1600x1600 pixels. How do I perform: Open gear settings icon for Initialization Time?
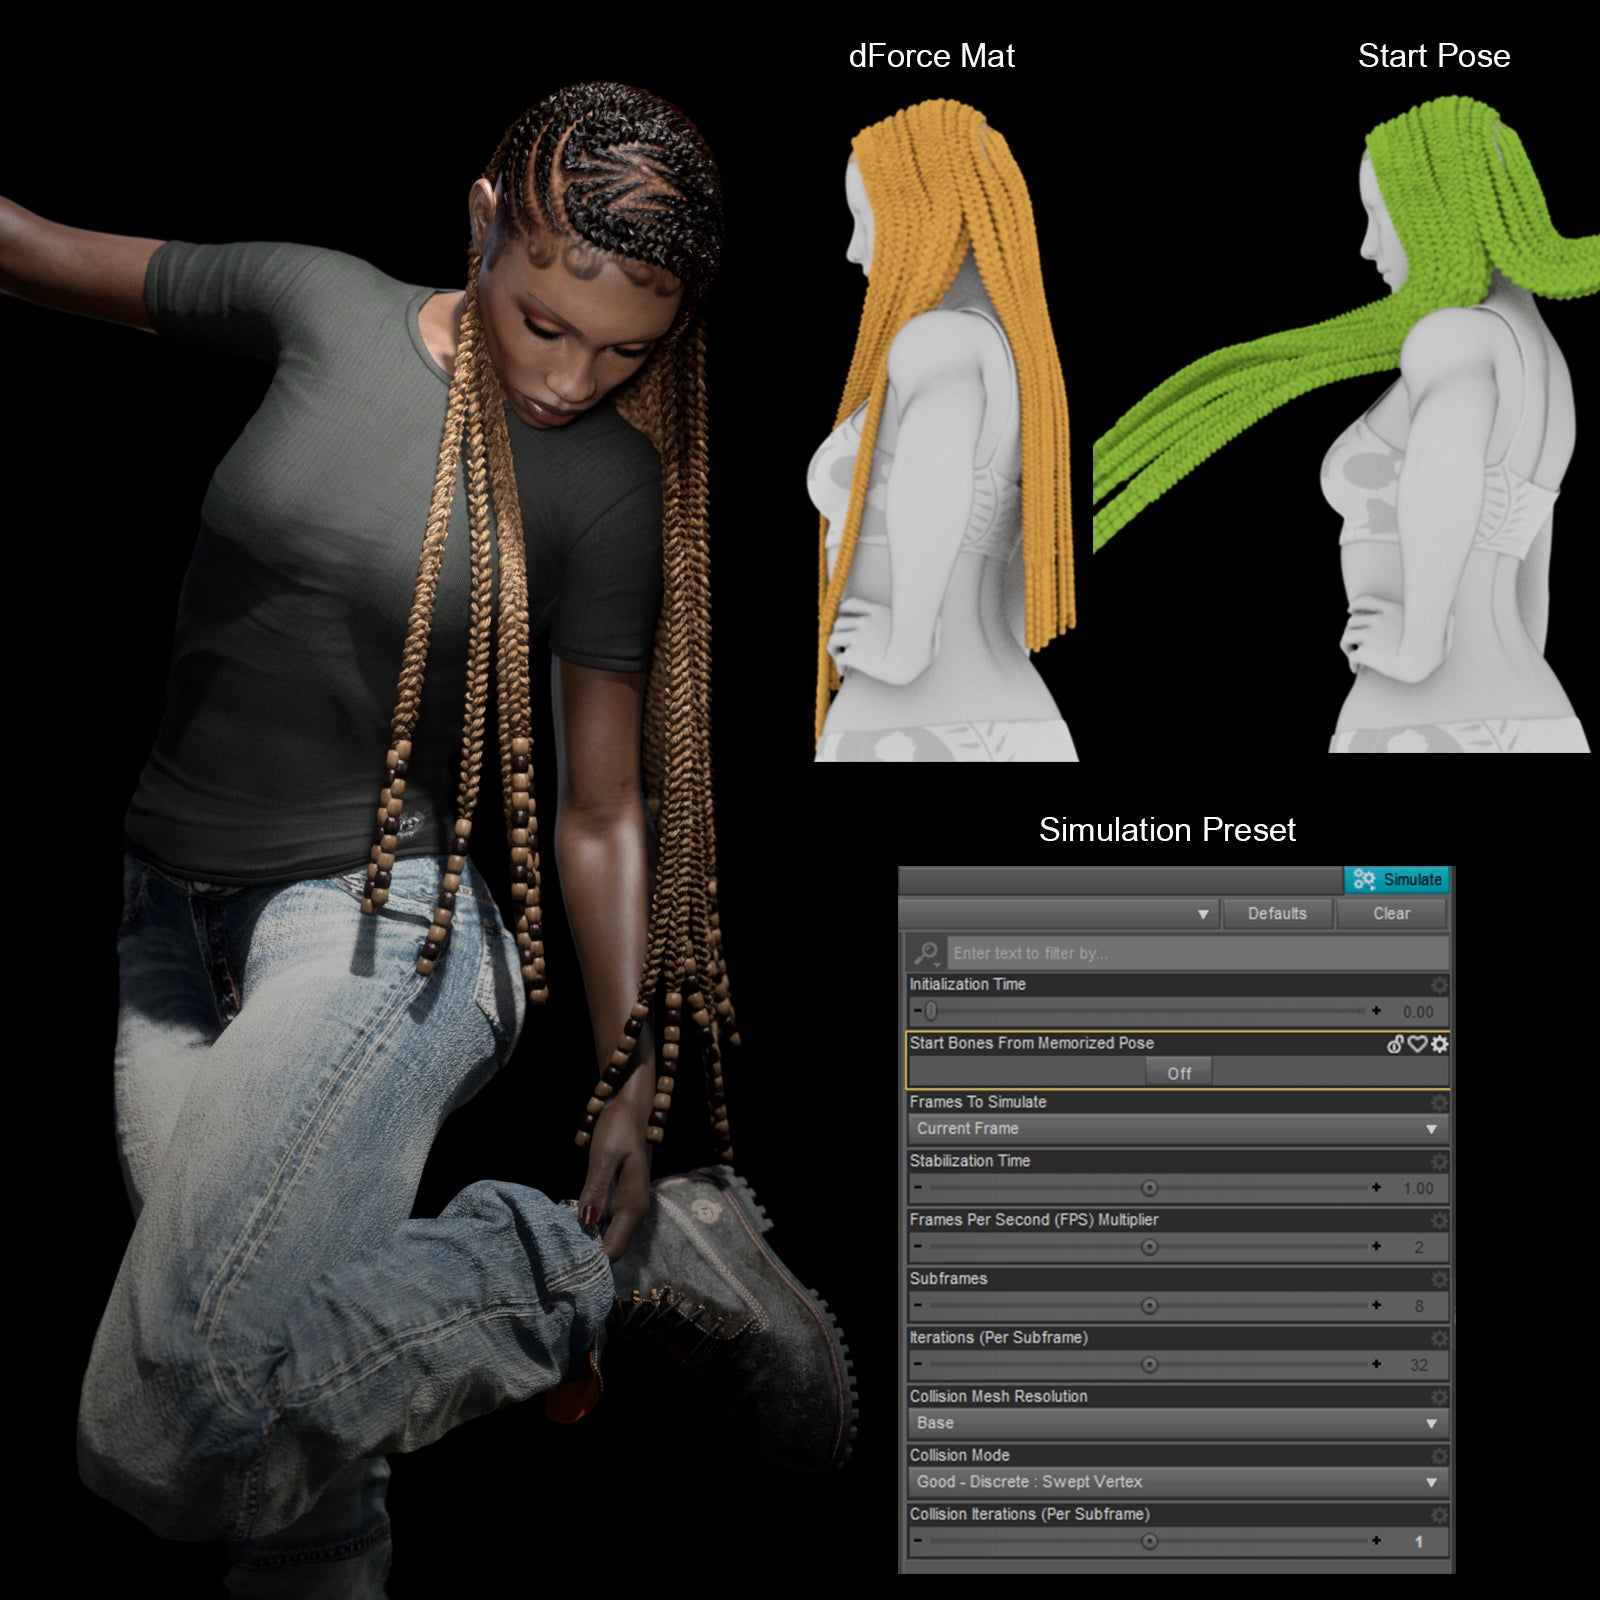1438,984
